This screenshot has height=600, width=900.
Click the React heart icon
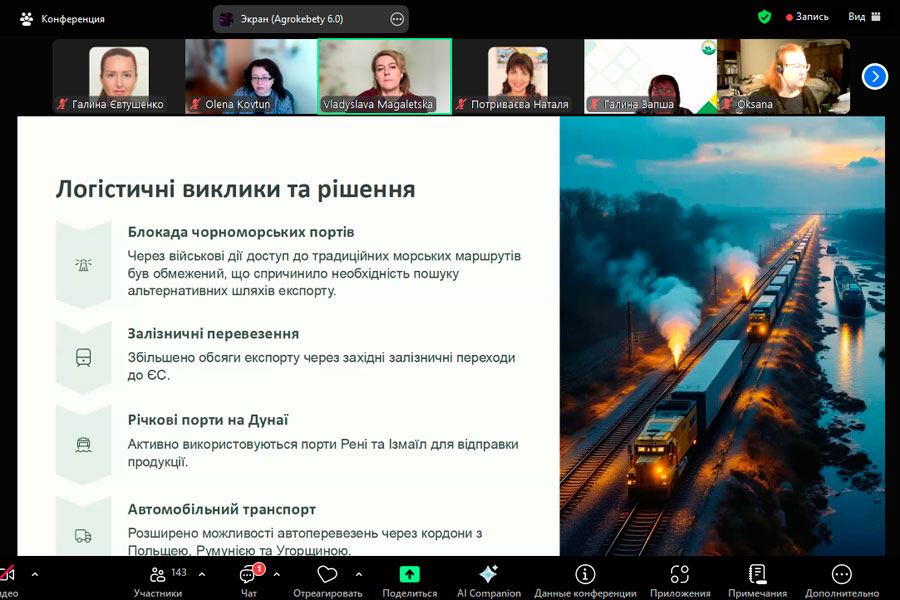pyautogui.click(x=327, y=575)
